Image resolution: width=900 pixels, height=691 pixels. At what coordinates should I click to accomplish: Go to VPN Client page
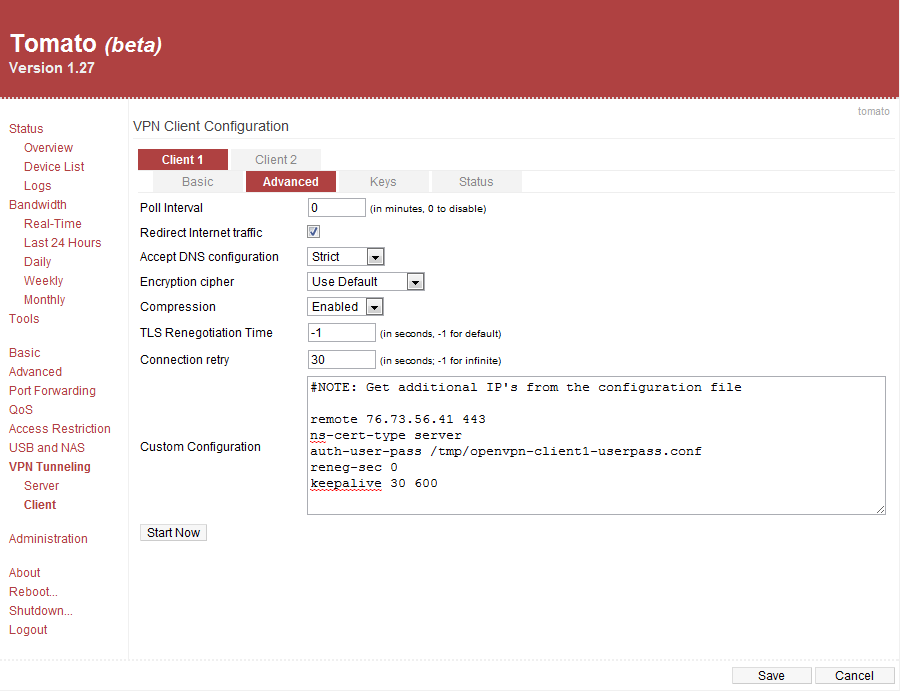(40, 504)
